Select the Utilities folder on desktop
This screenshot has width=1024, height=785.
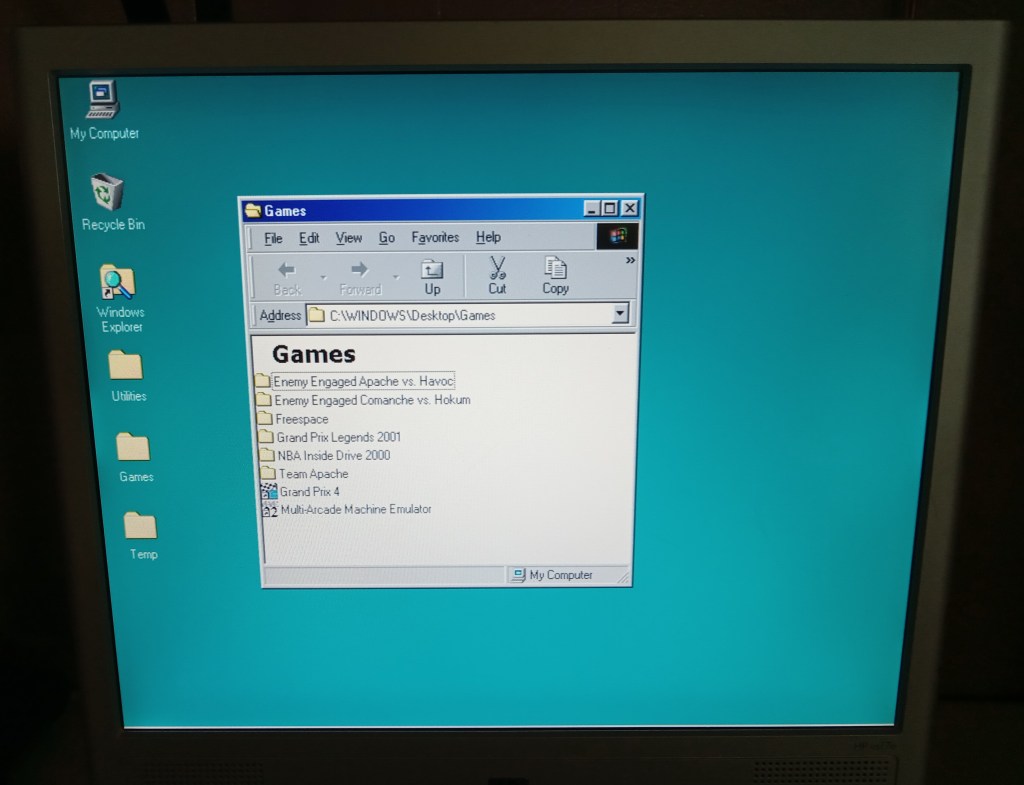[x=126, y=366]
